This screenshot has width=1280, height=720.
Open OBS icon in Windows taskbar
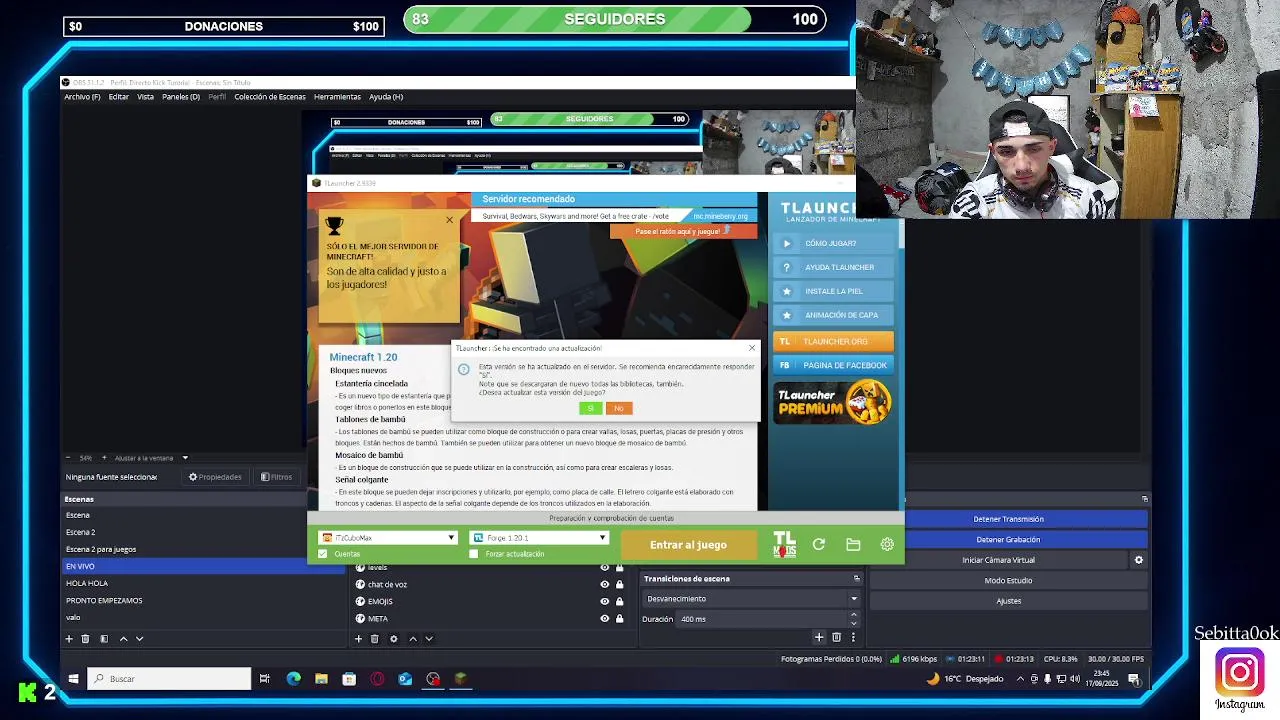click(x=433, y=679)
